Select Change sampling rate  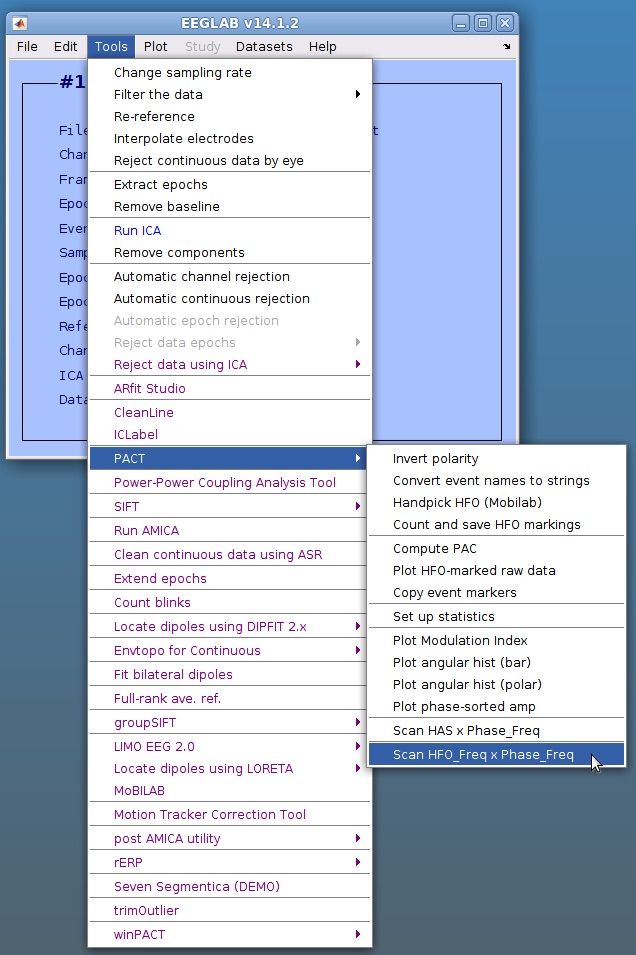coord(182,73)
